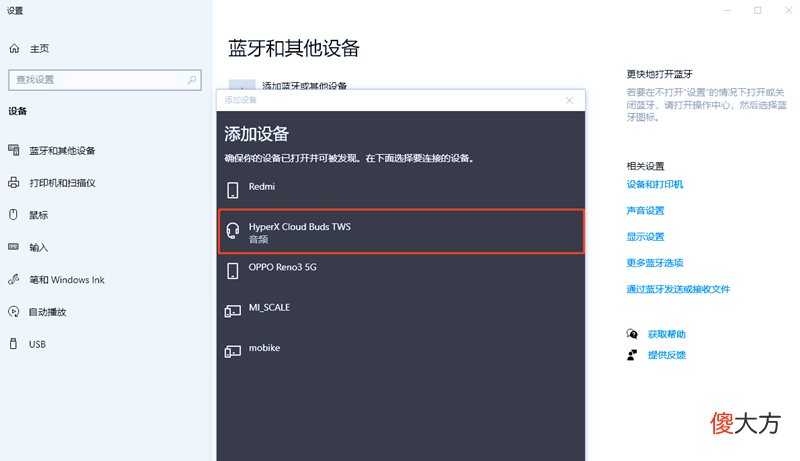Click the 提供反馈 link
This screenshot has height=461, width=800.
(x=666, y=355)
